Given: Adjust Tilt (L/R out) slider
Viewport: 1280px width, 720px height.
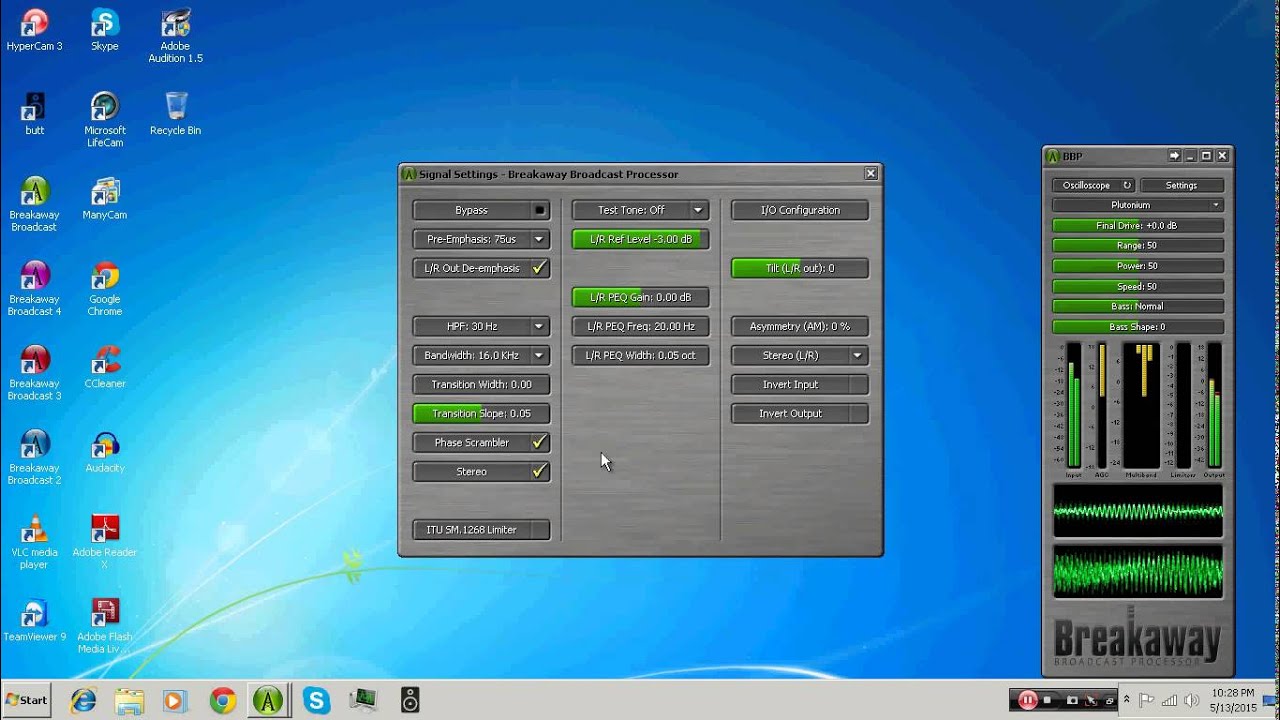Looking at the screenshot, I should click(799, 268).
